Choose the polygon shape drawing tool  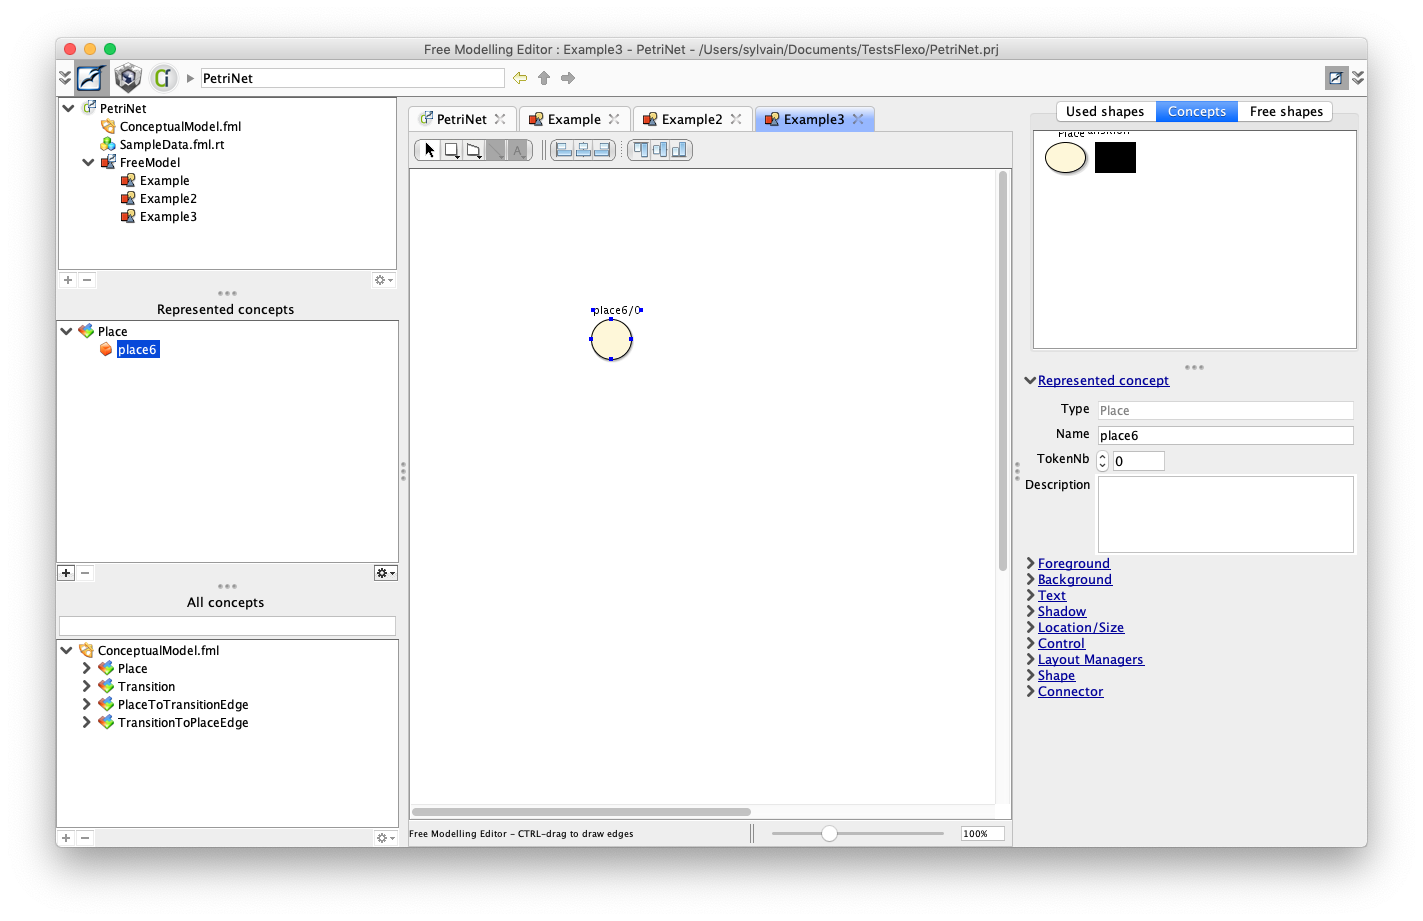(x=473, y=150)
